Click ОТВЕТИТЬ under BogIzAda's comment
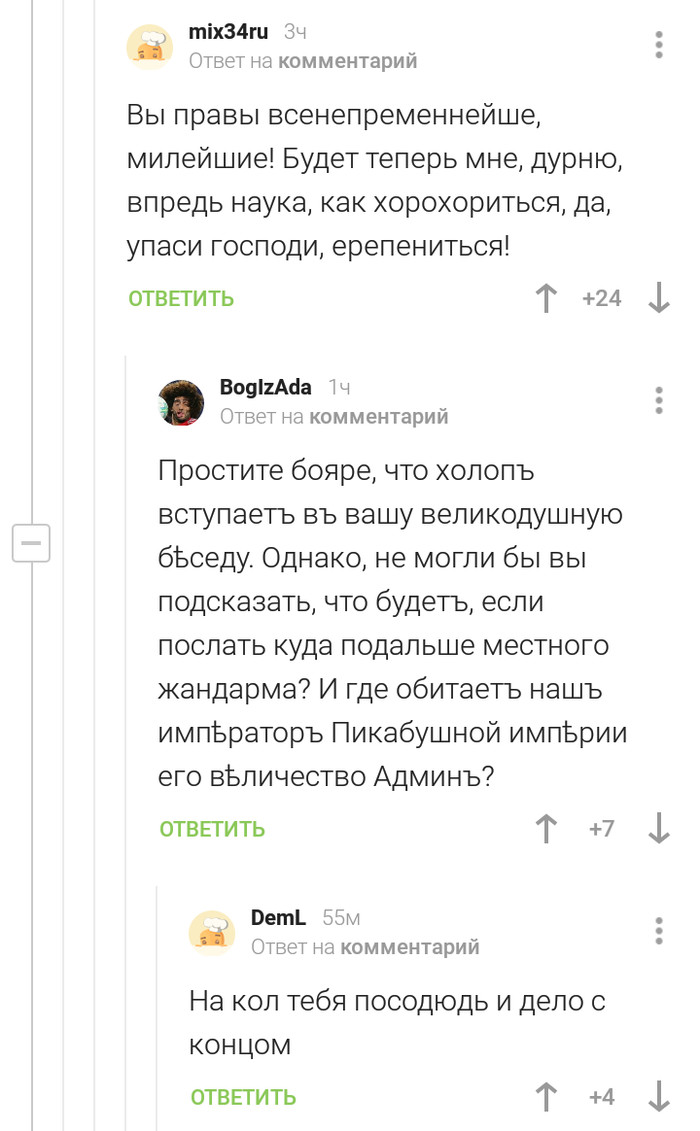The height and width of the screenshot is (1131, 700). point(212,828)
